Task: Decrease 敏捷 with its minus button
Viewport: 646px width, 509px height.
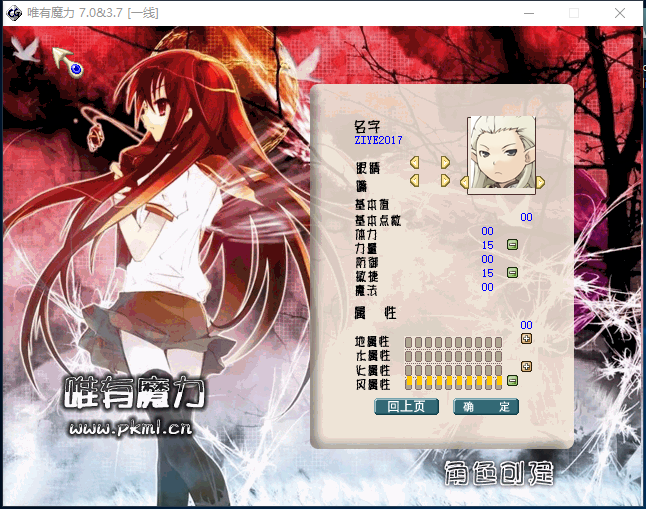Action: [x=512, y=272]
